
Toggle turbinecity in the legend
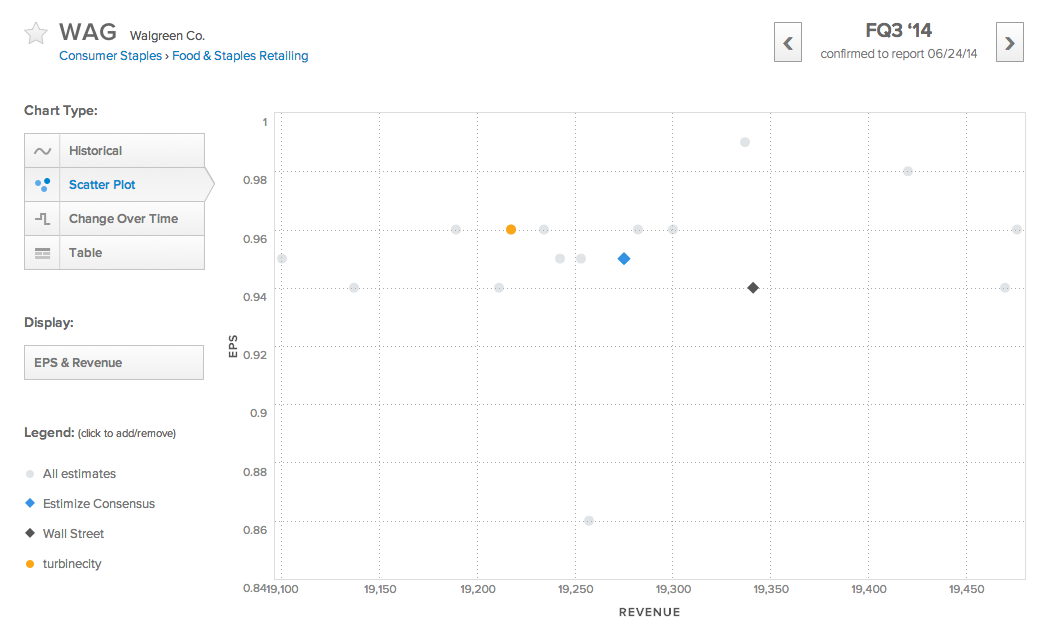pos(64,564)
